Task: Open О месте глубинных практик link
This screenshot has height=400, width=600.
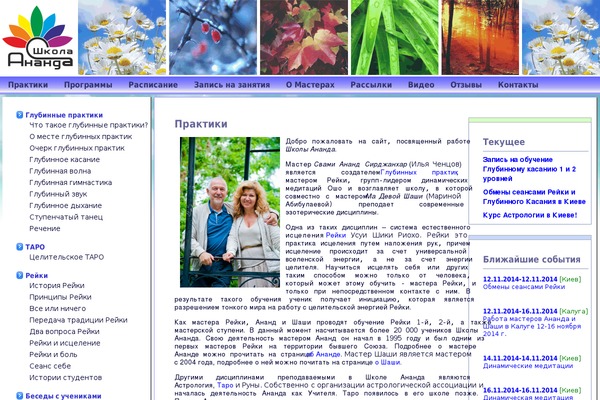Action: [x=81, y=137]
